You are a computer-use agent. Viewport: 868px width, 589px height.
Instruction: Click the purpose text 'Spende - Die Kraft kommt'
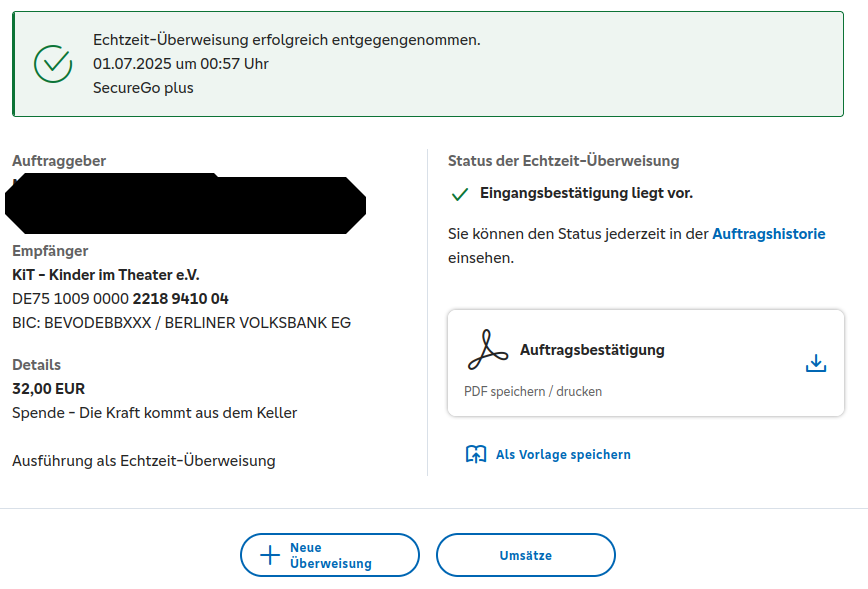click(154, 413)
